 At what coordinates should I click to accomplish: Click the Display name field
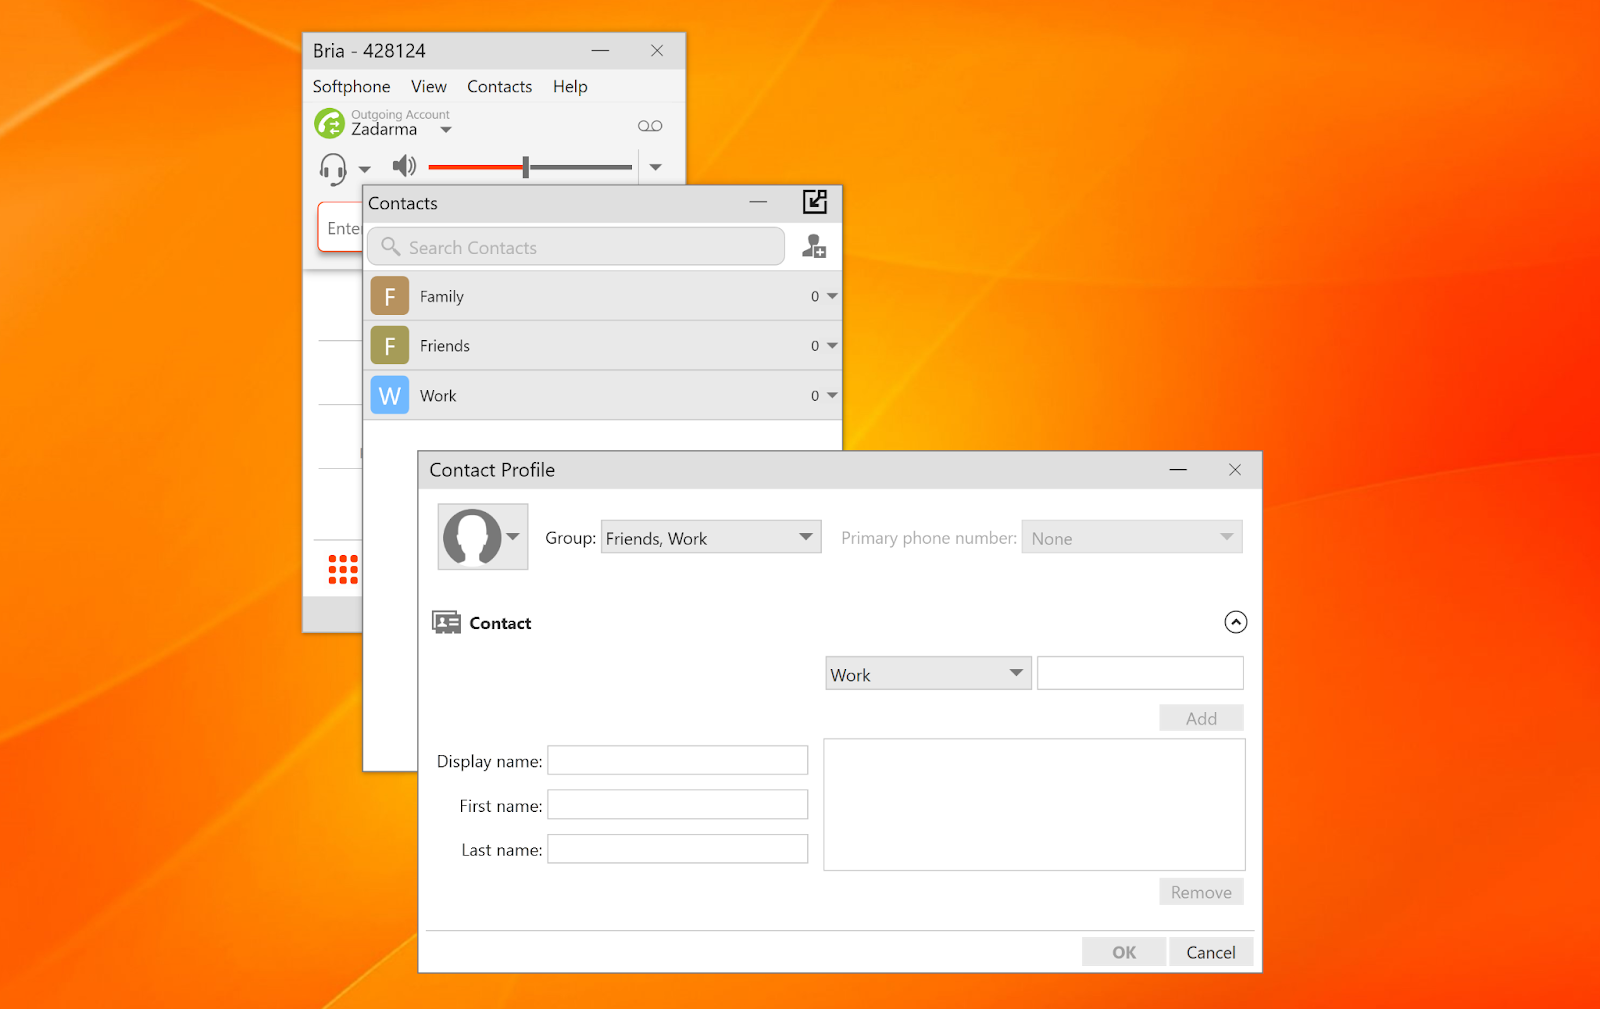677,761
